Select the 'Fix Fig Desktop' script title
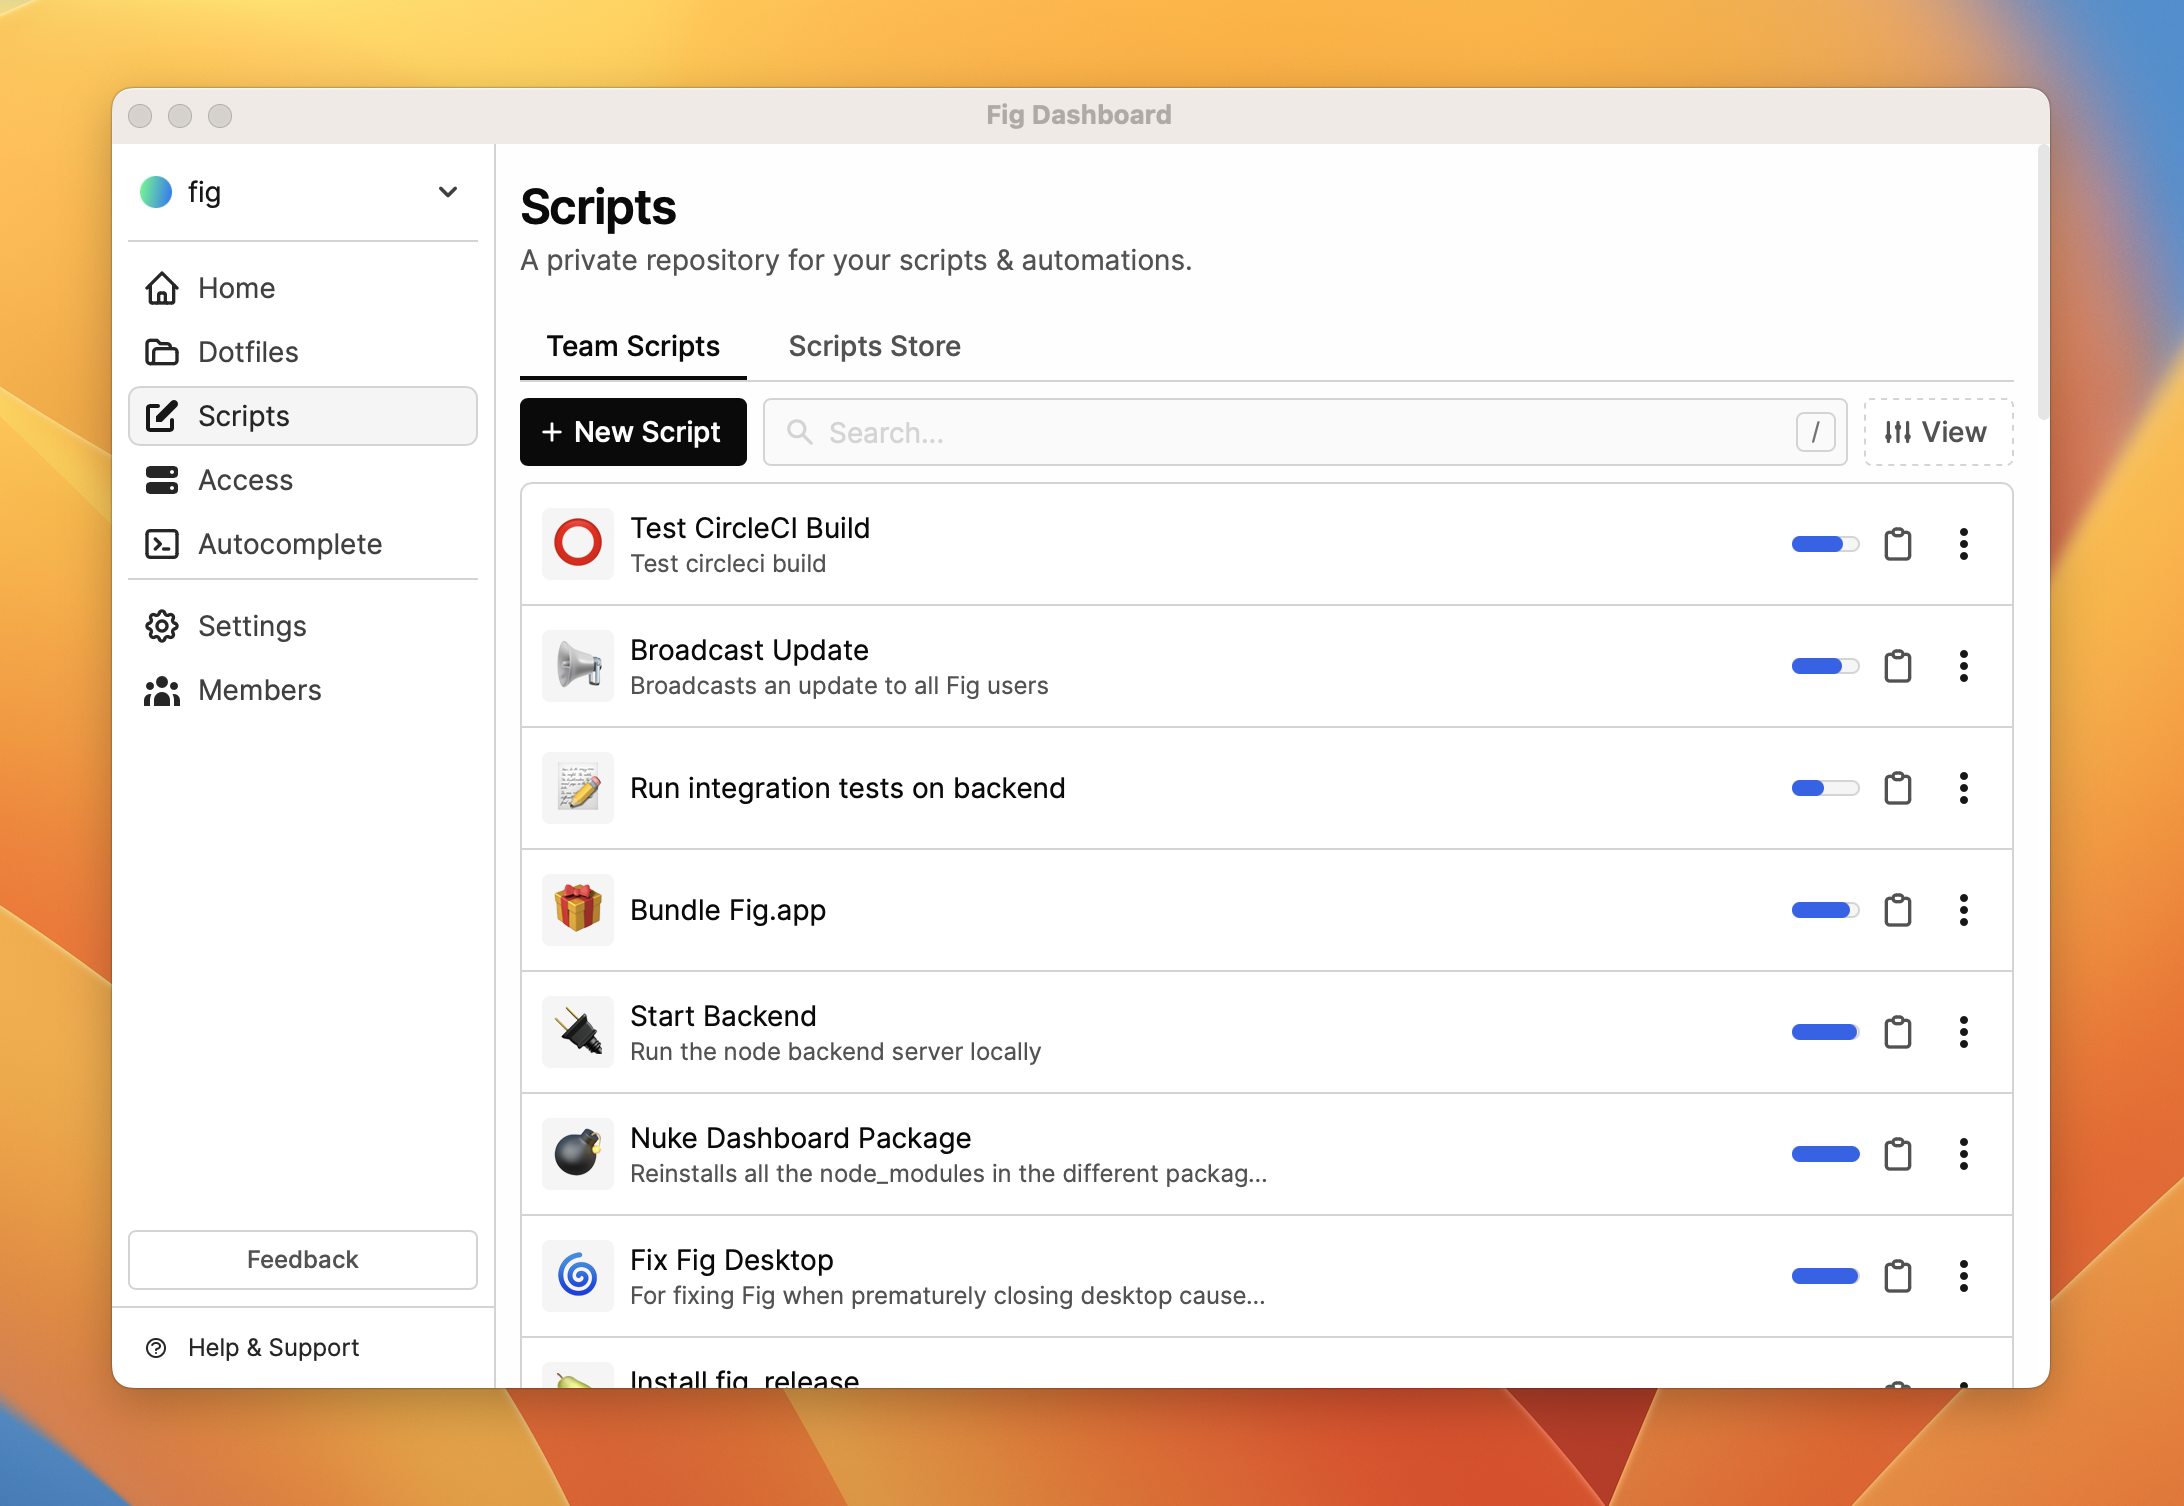This screenshot has height=1506, width=2184. pyautogui.click(x=732, y=1260)
